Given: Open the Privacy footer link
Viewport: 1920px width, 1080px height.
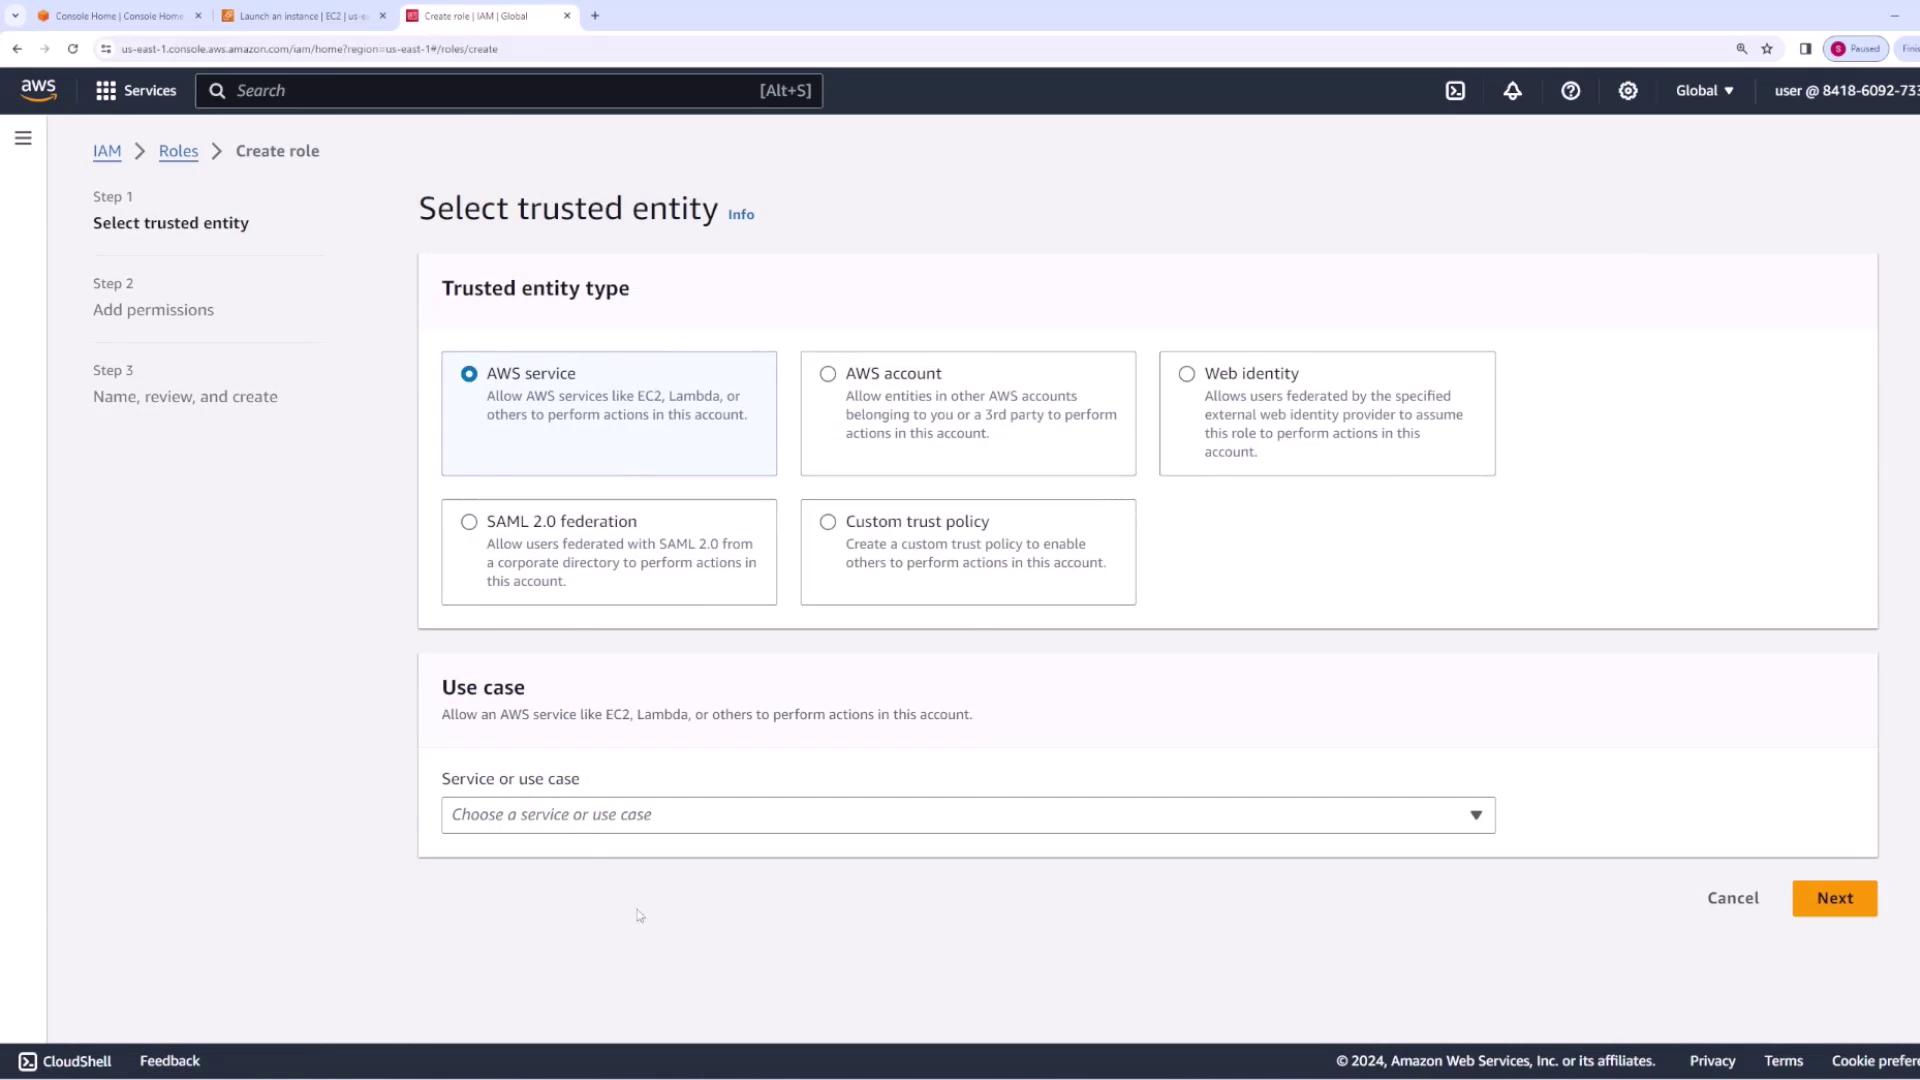Looking at the screenshot, I should click(x=1712, y=1061).
